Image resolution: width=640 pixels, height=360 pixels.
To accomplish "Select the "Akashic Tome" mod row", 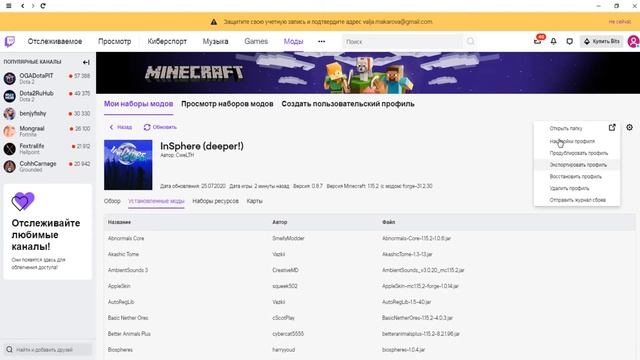I will [369, 254].
